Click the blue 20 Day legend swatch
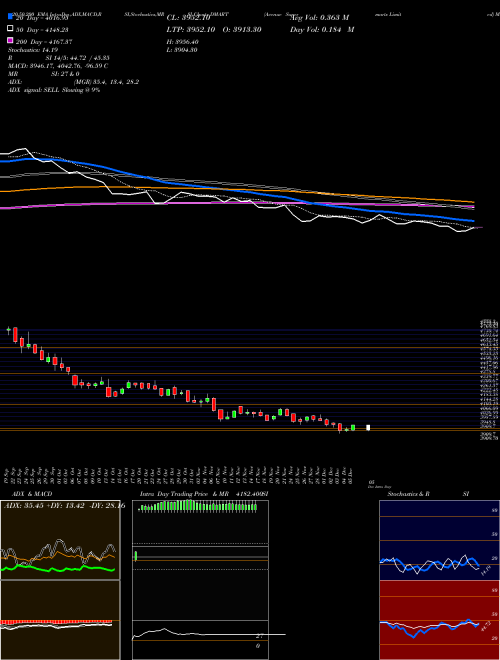The width and height of the screenshot is (500, 660). click(10, 17)
